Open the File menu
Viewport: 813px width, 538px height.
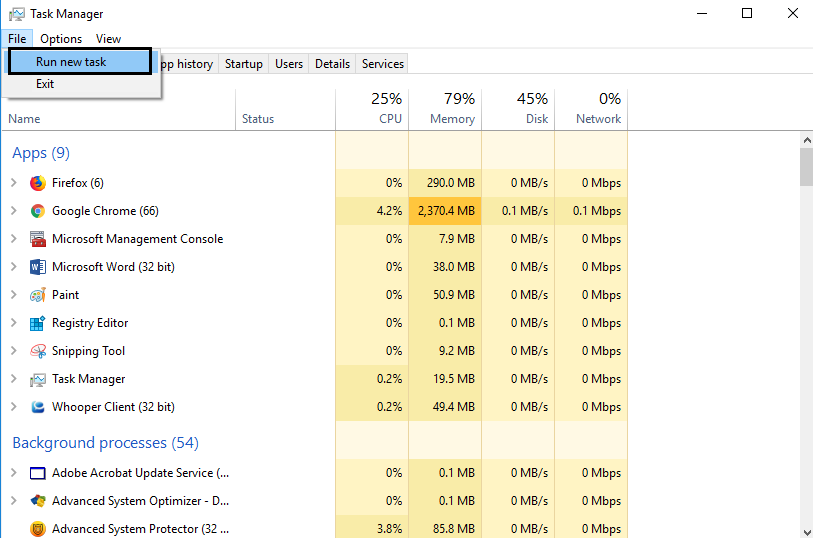coord(17,39)
